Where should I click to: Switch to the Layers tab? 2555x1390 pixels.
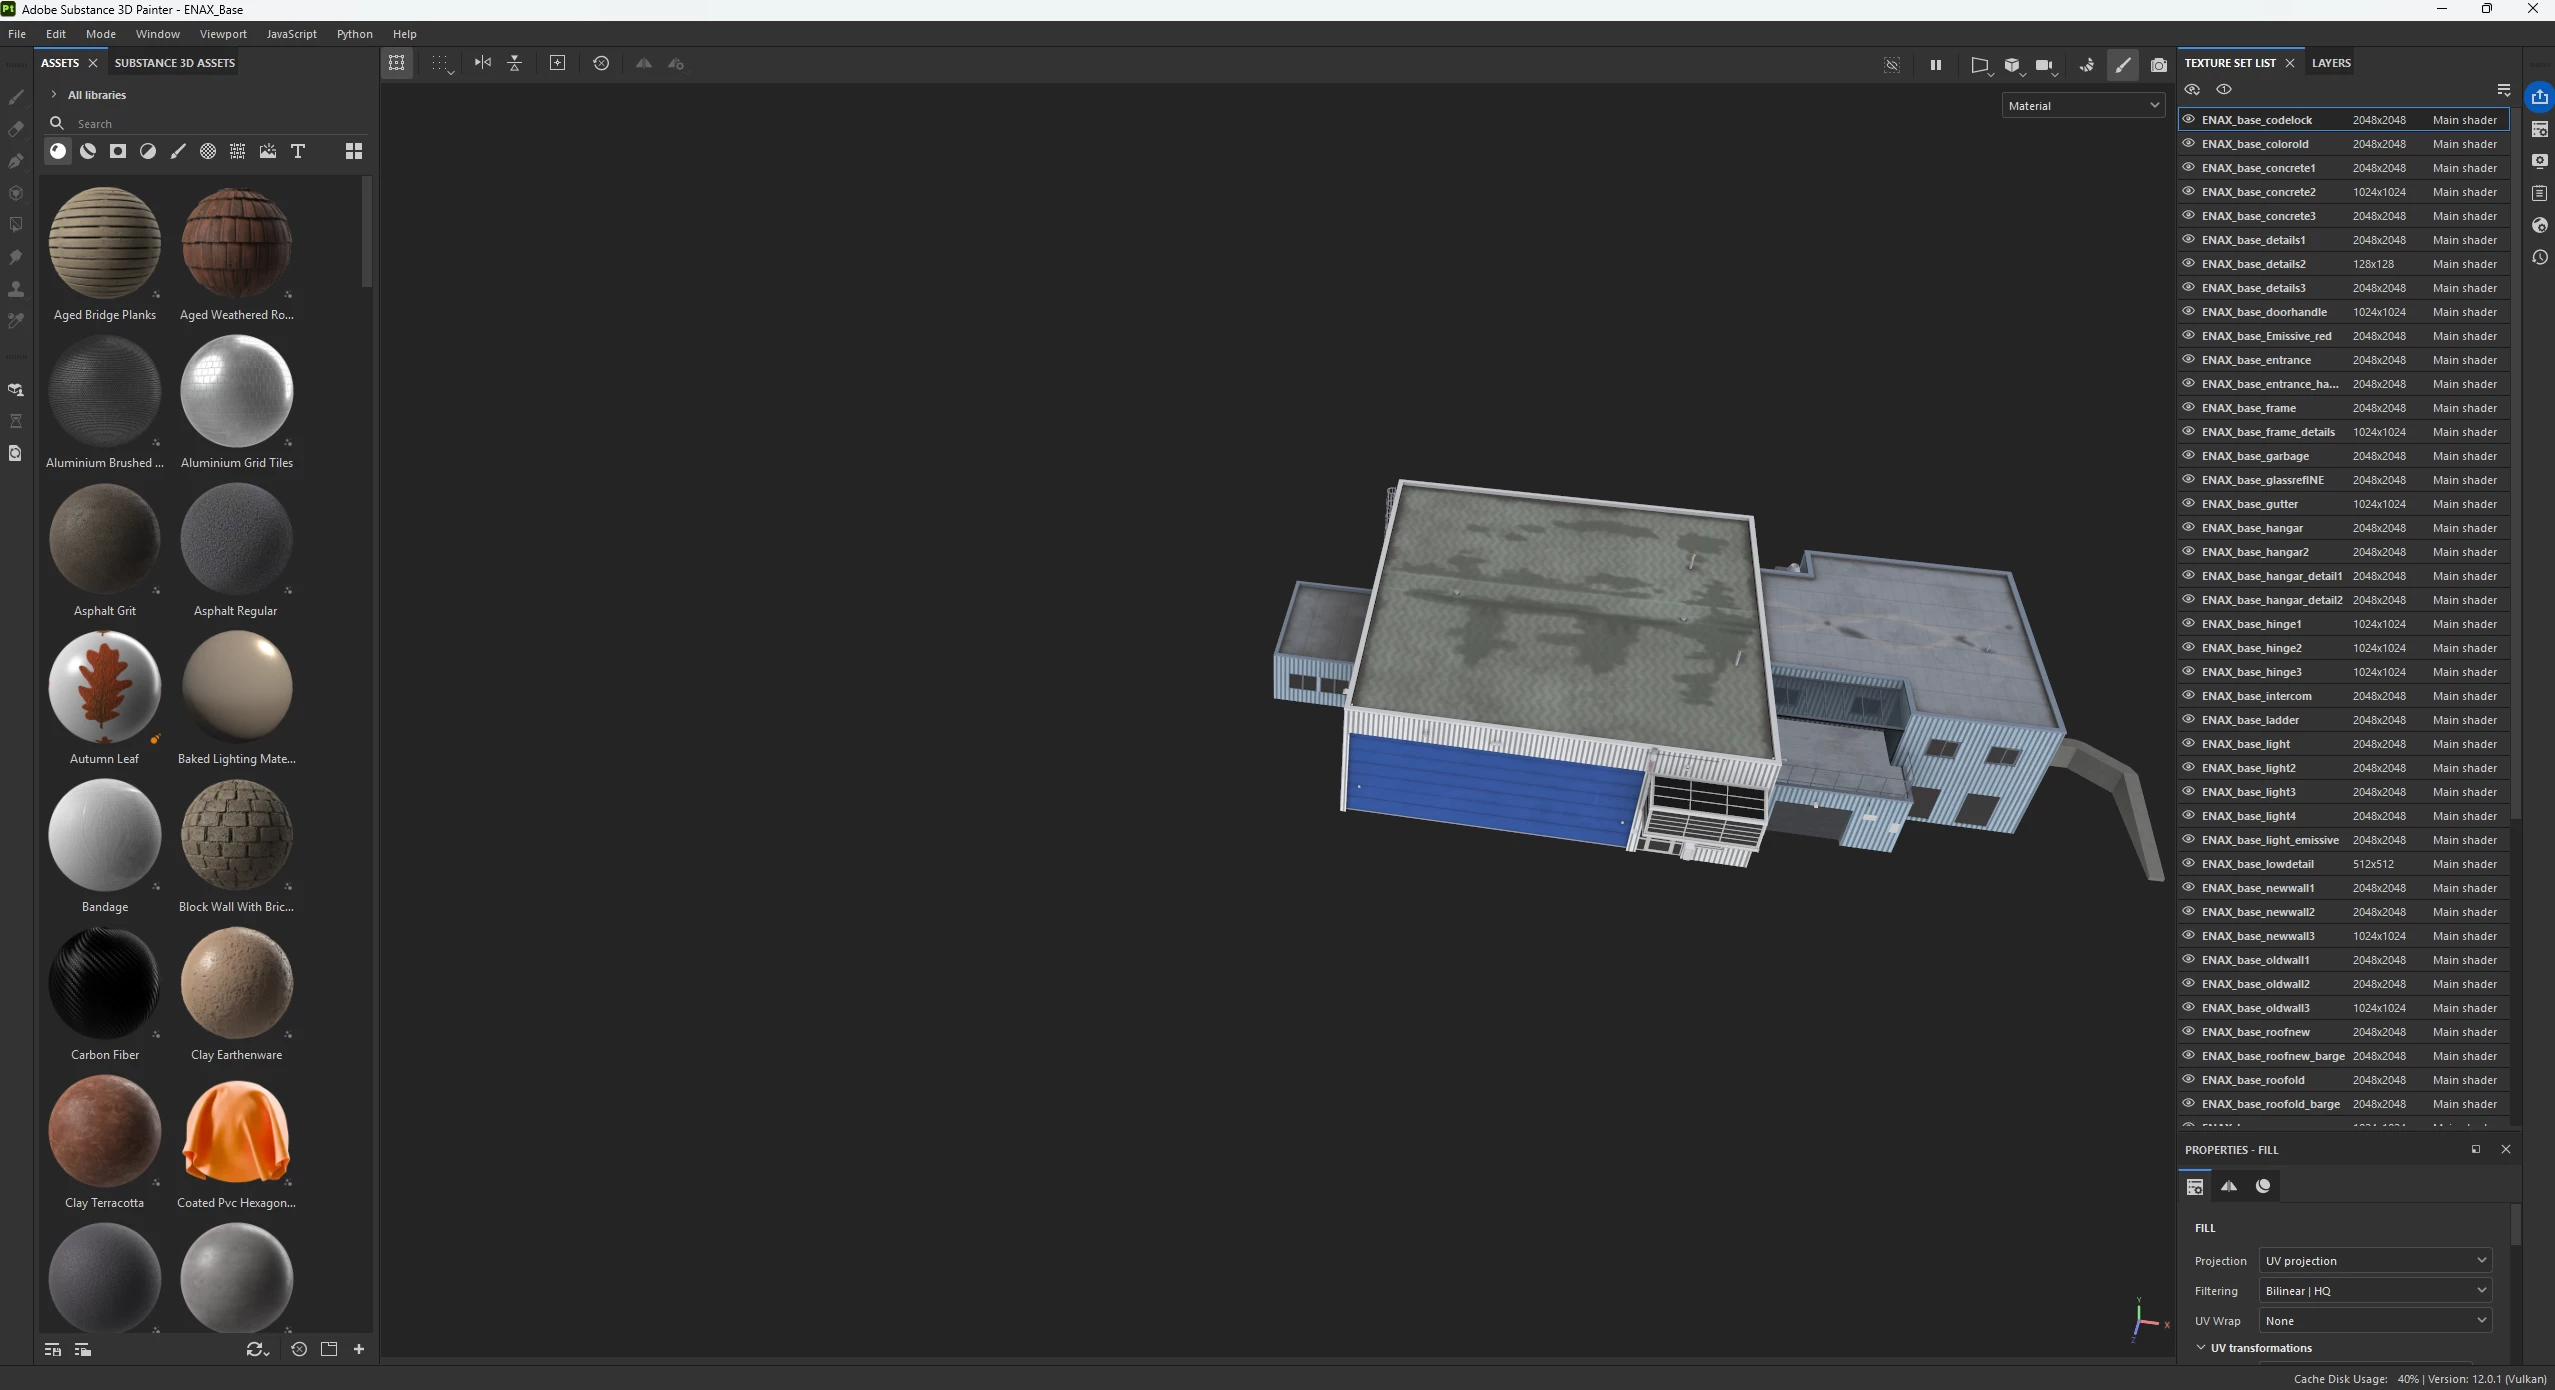[x=2330, y=63]
